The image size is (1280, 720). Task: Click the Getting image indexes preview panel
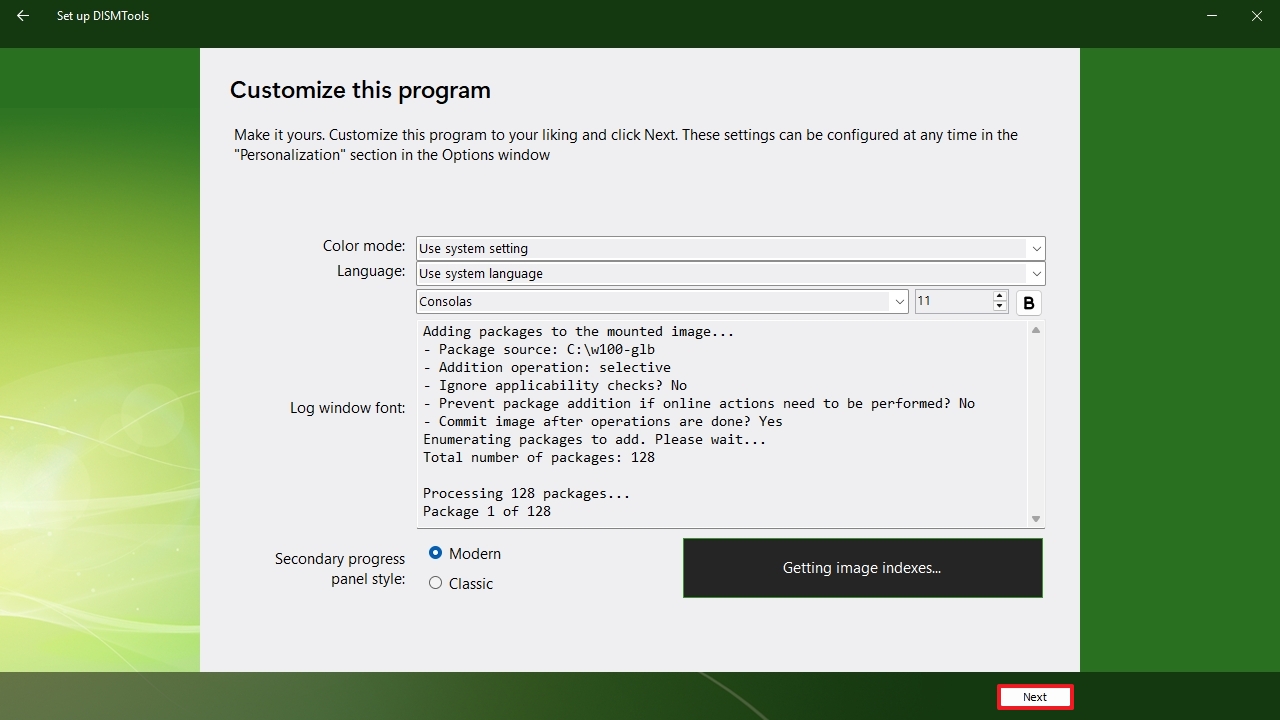(x=862, y=568)
